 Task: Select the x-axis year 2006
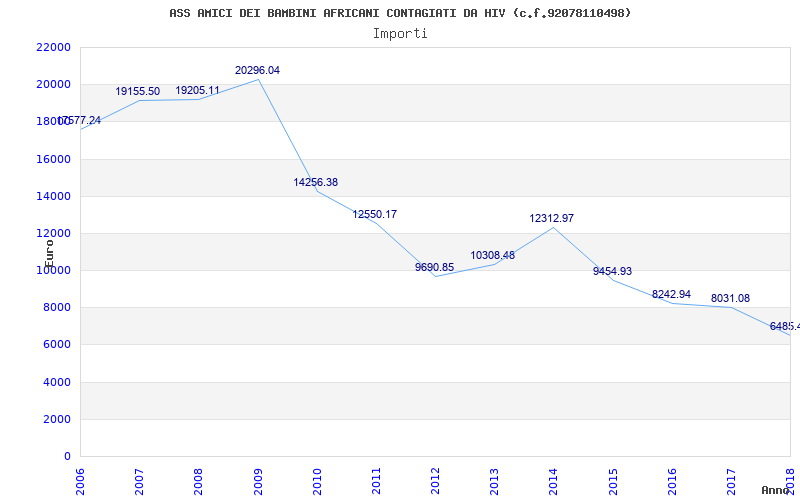81,481
